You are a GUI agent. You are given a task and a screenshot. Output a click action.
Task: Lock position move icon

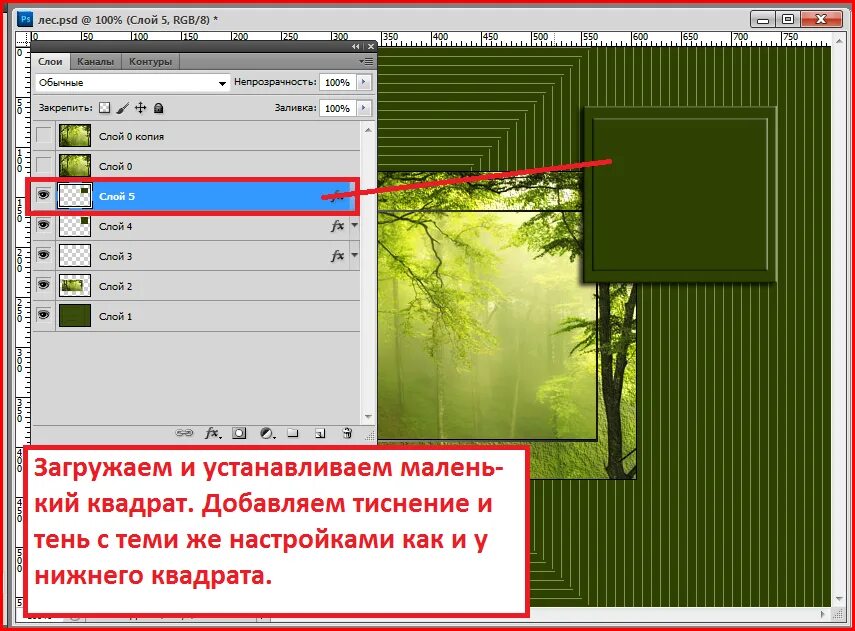(x=141, y=108)
